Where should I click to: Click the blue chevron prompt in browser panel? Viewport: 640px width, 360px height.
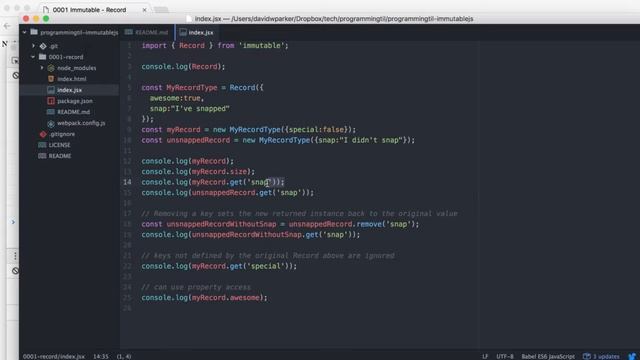(x=13, y=222)
